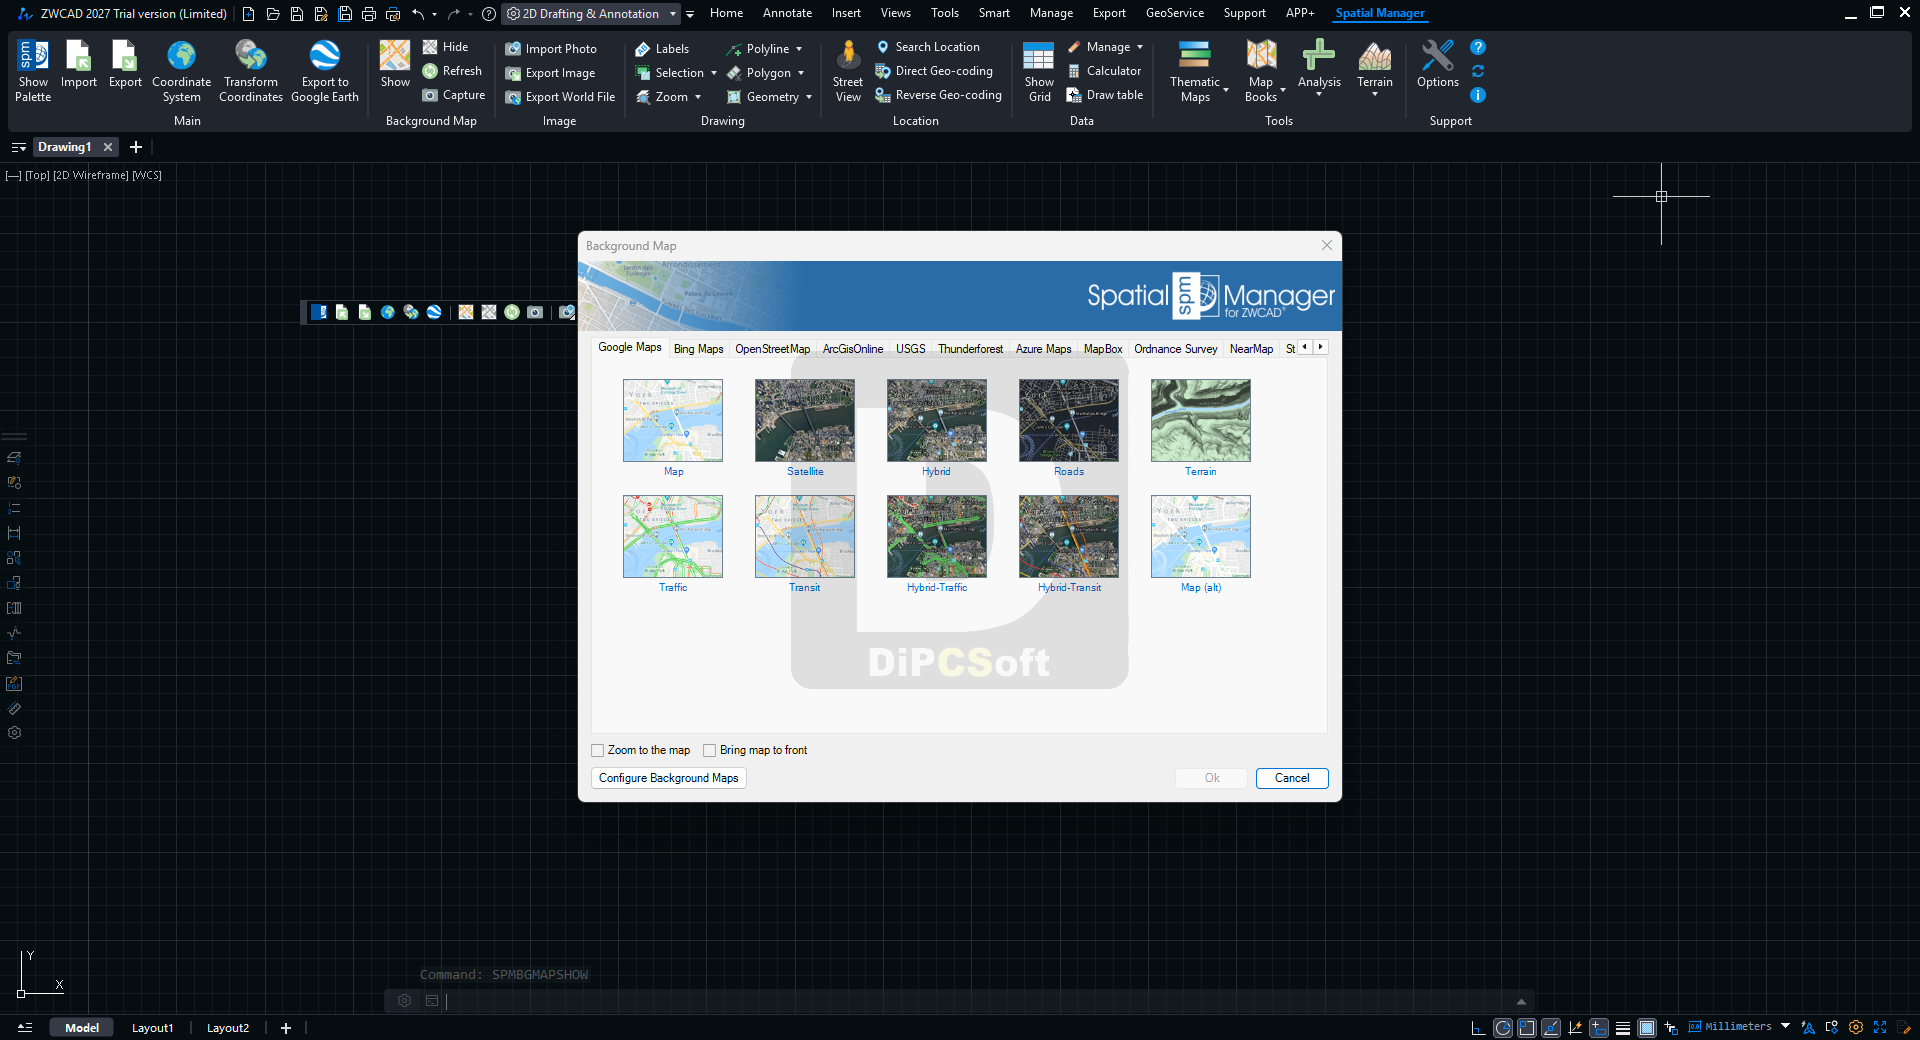Open the Calculator tool
The height and width of the screenshot is (1040, 1920).
coord(1104,71)
